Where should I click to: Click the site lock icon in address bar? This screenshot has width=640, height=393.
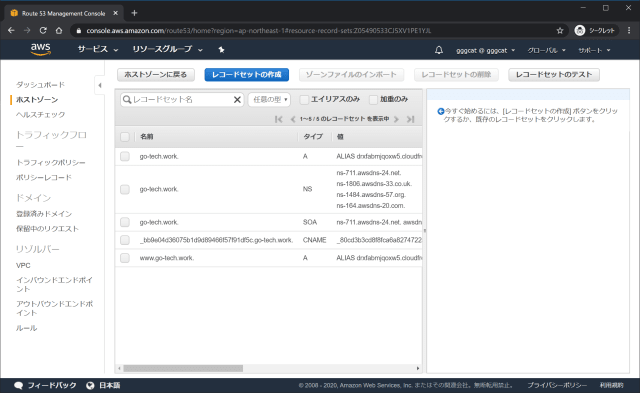79,31
